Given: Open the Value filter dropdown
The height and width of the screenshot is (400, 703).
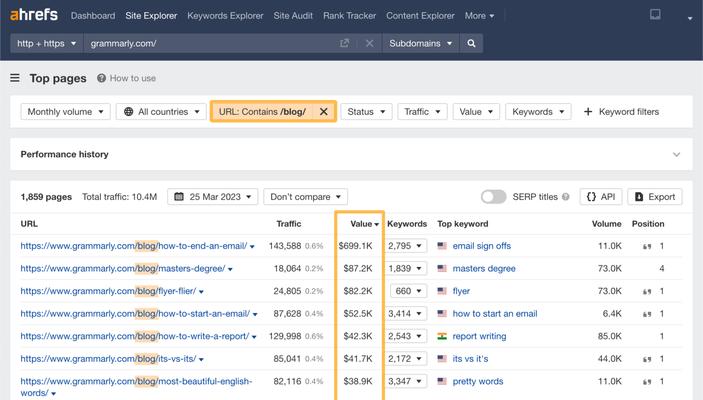Looking at the screenshot, I should pos(476,112).
